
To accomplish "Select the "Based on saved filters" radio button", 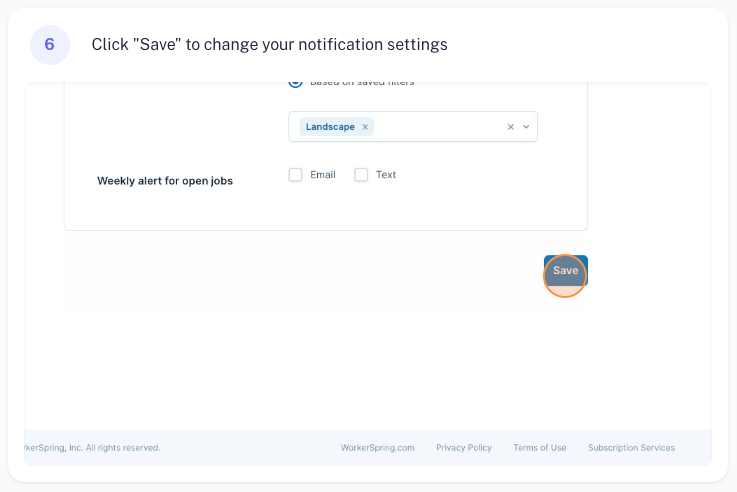I will (295, 83).
